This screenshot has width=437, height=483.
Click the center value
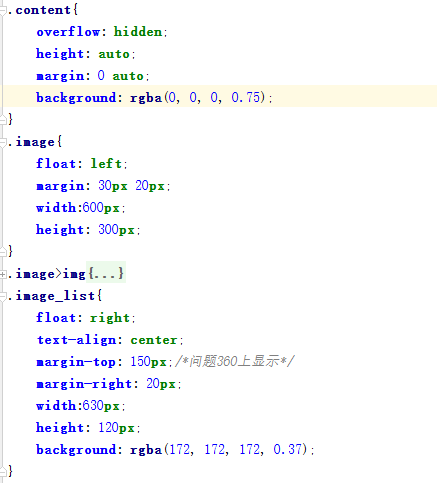tap(154, 340)
